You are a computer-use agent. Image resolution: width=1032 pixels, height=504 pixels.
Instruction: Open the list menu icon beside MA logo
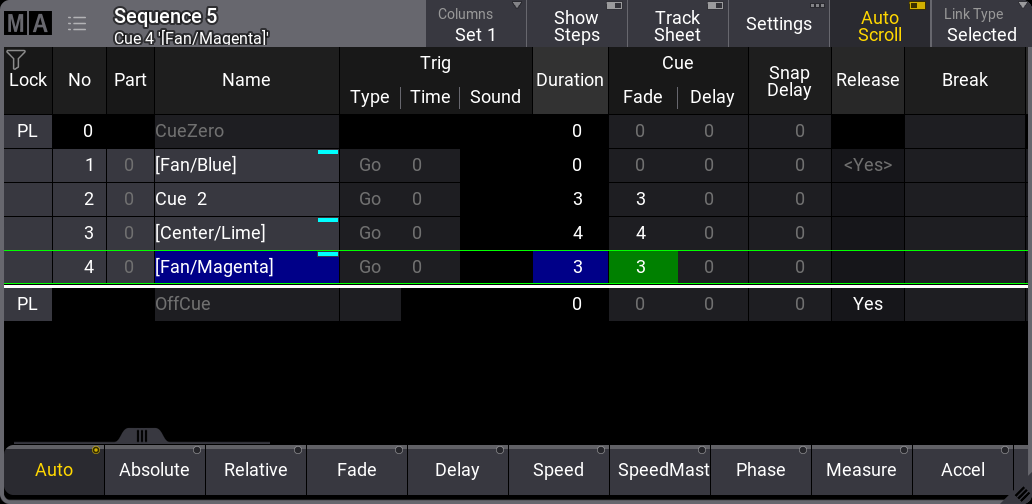pos(77,24)
